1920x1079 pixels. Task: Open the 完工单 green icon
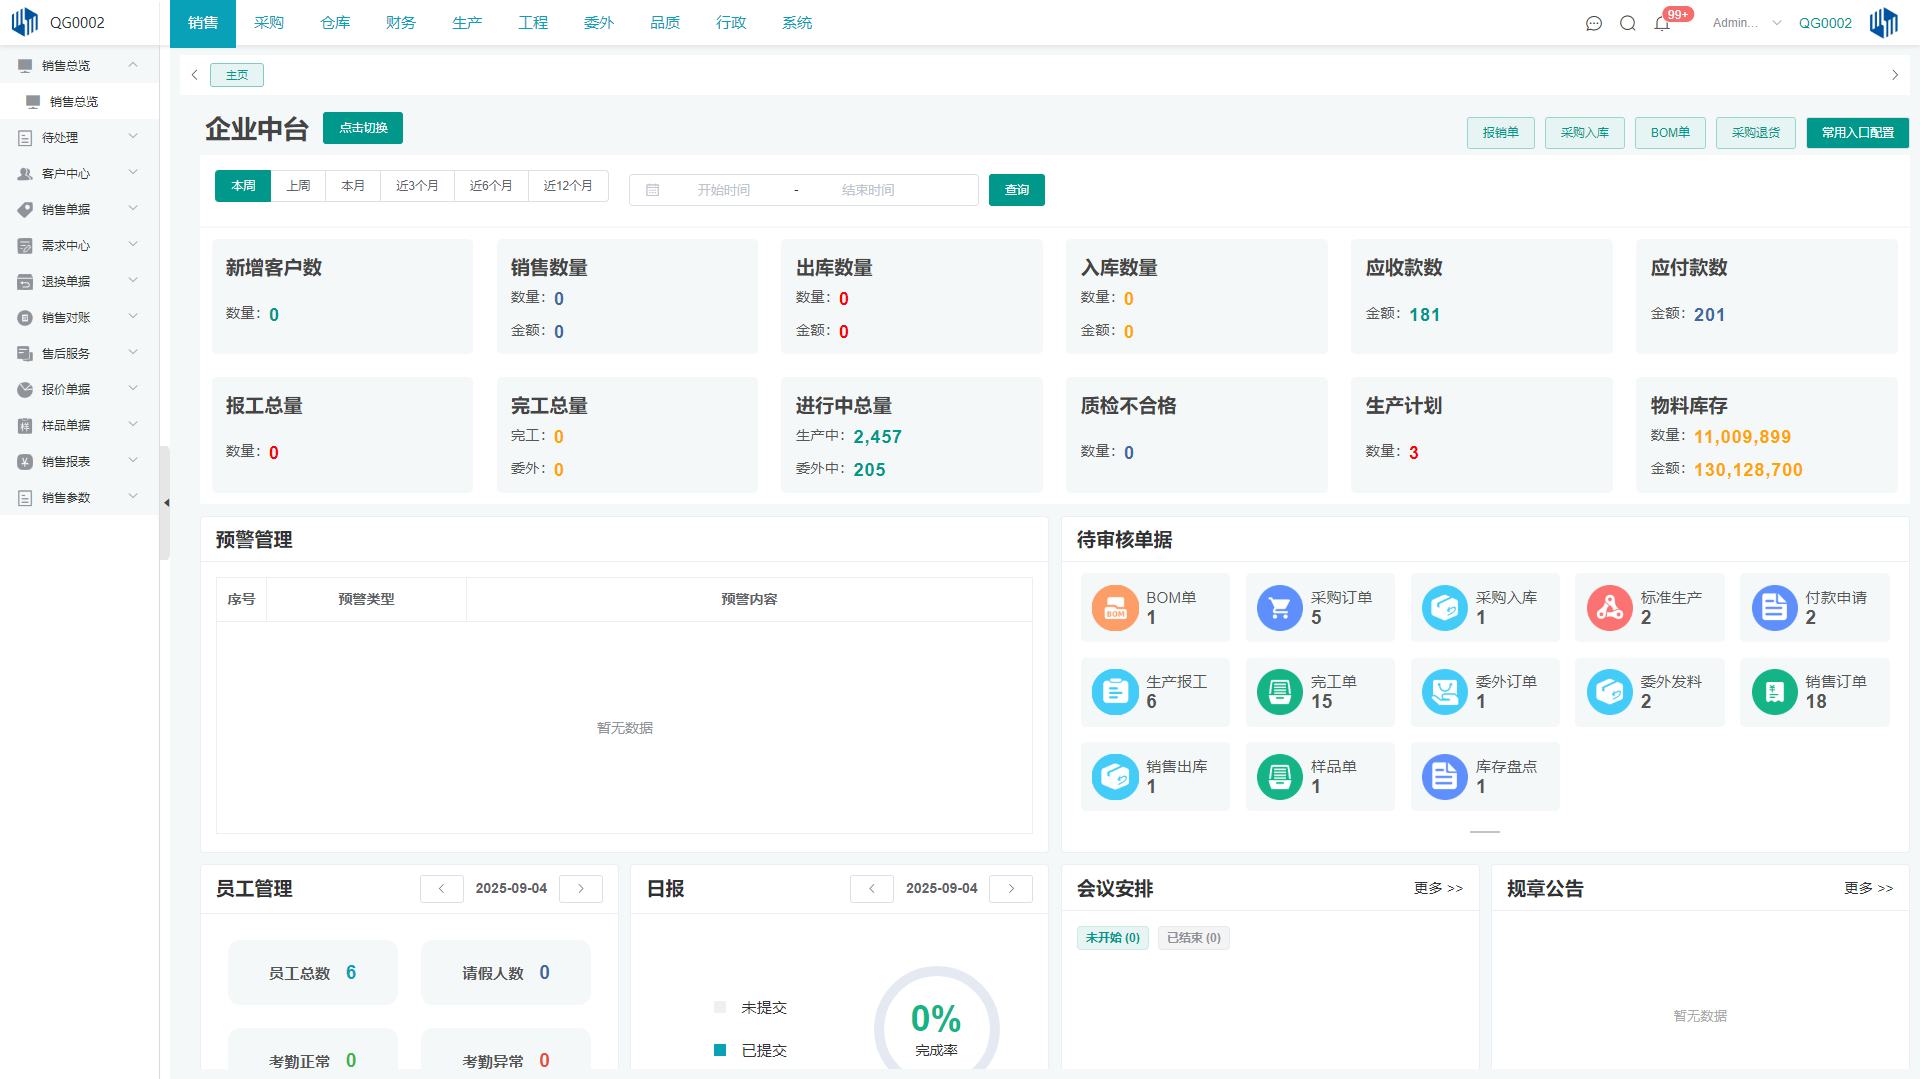[1279, 692]
